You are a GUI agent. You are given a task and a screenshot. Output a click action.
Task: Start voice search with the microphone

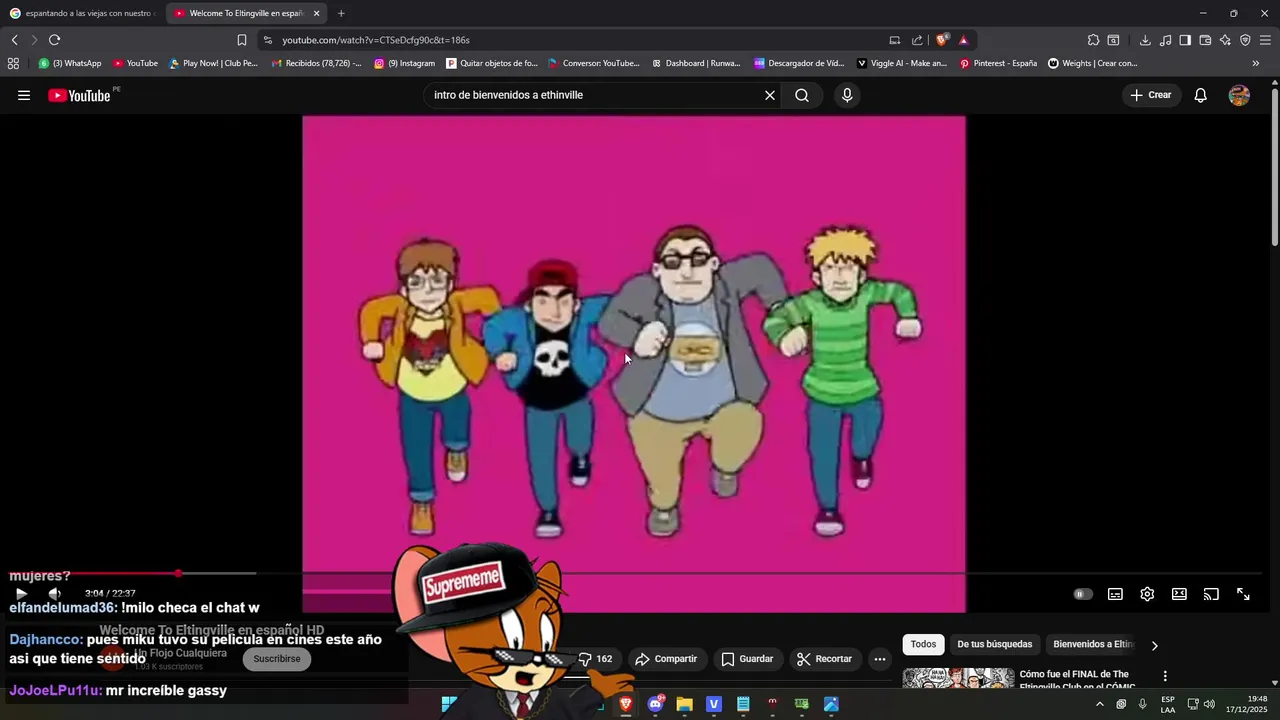847,95
